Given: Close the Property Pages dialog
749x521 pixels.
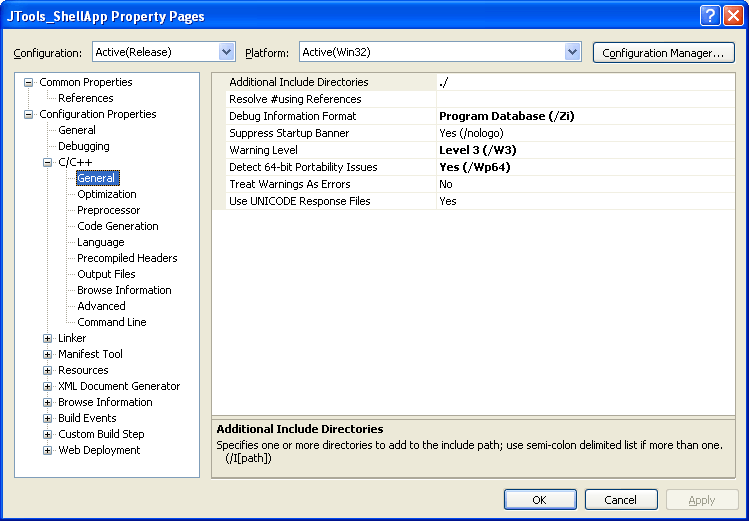Looking at the screenshot, I should point(733,16).
